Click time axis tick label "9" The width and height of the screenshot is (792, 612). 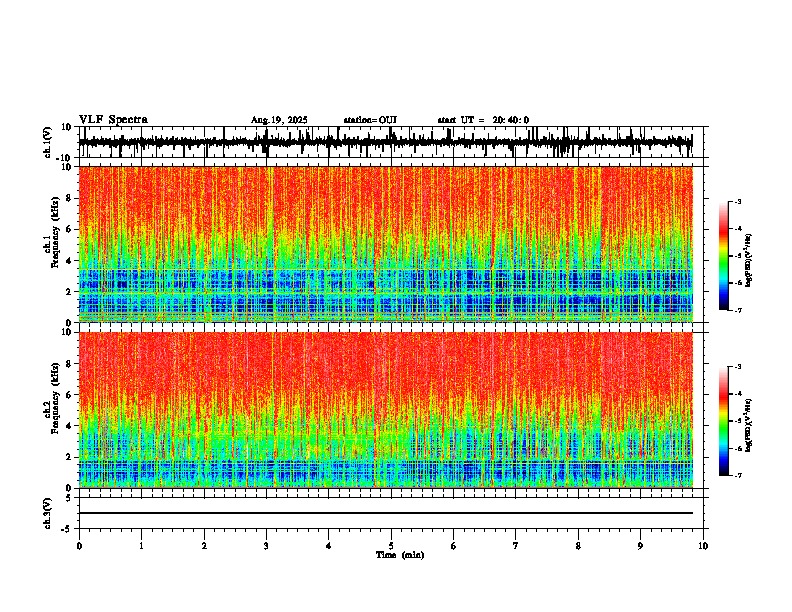(640, 546)
